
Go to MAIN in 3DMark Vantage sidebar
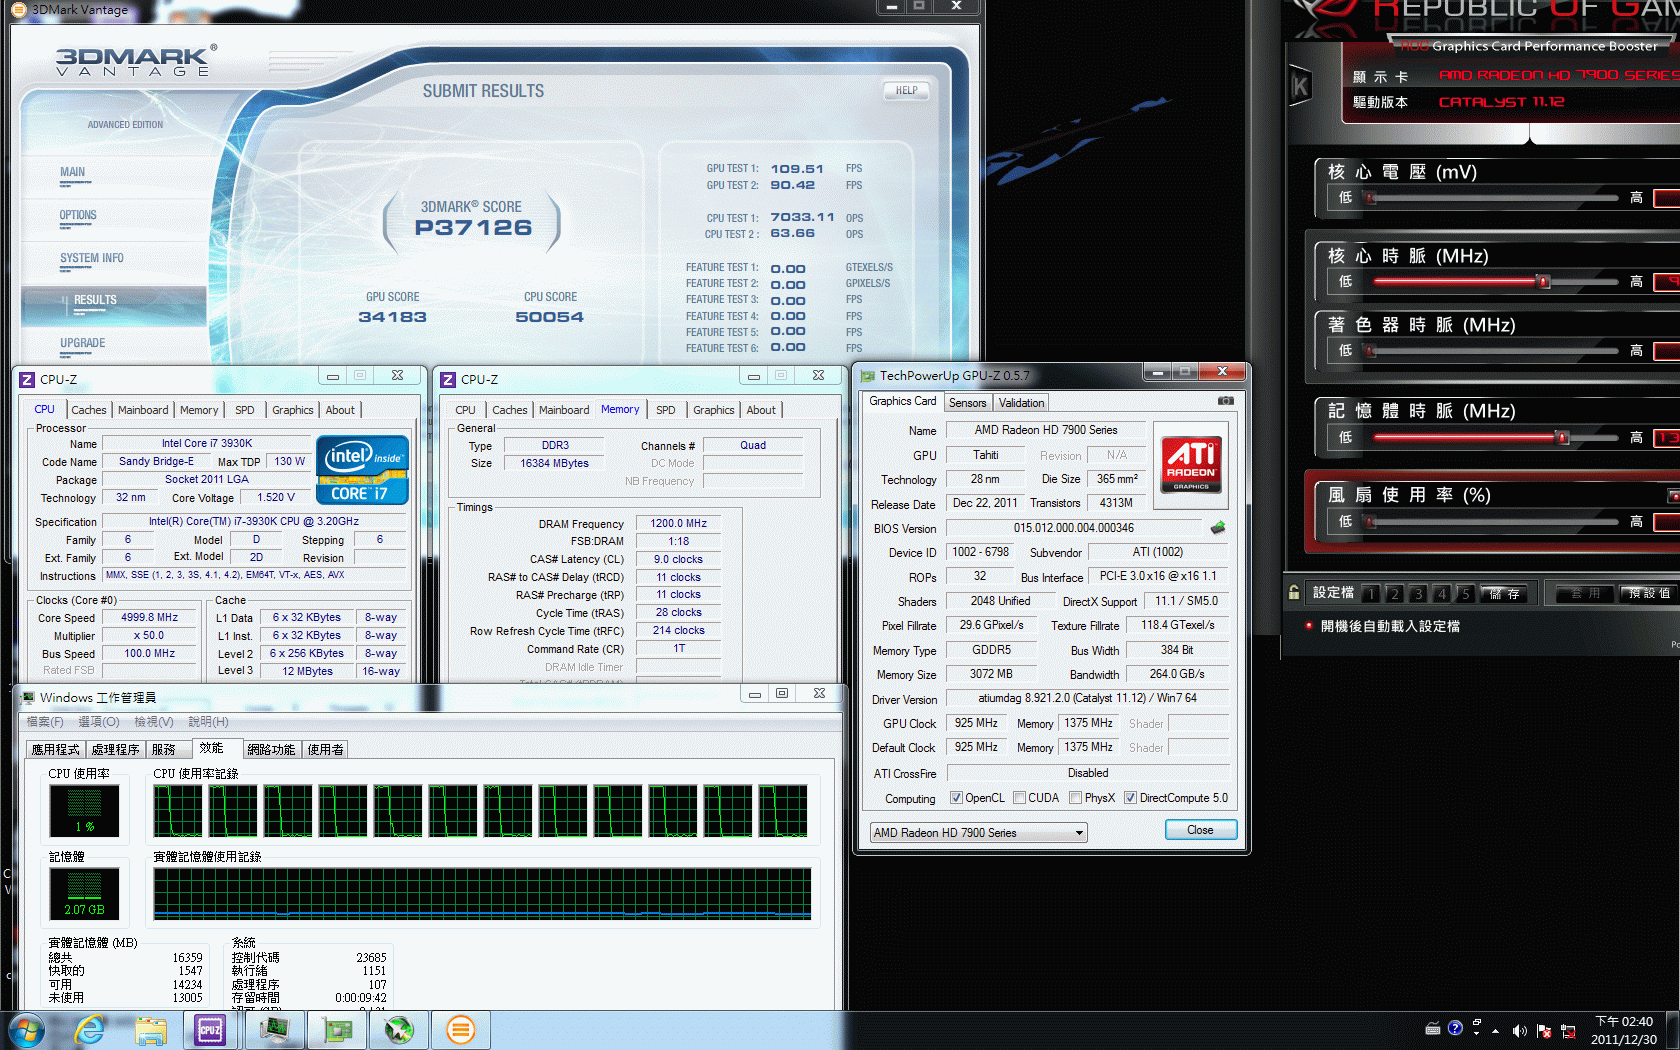tap(72, 172)
